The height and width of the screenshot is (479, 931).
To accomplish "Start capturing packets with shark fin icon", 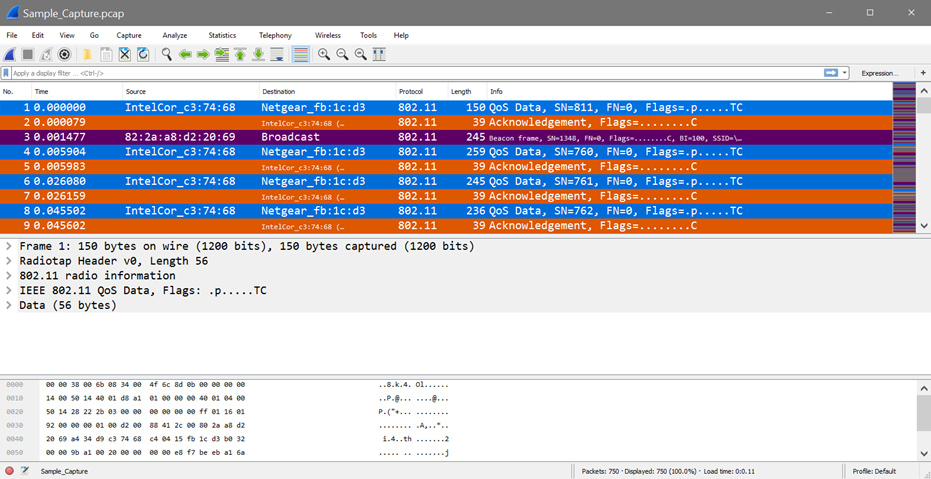I will 10,55.
